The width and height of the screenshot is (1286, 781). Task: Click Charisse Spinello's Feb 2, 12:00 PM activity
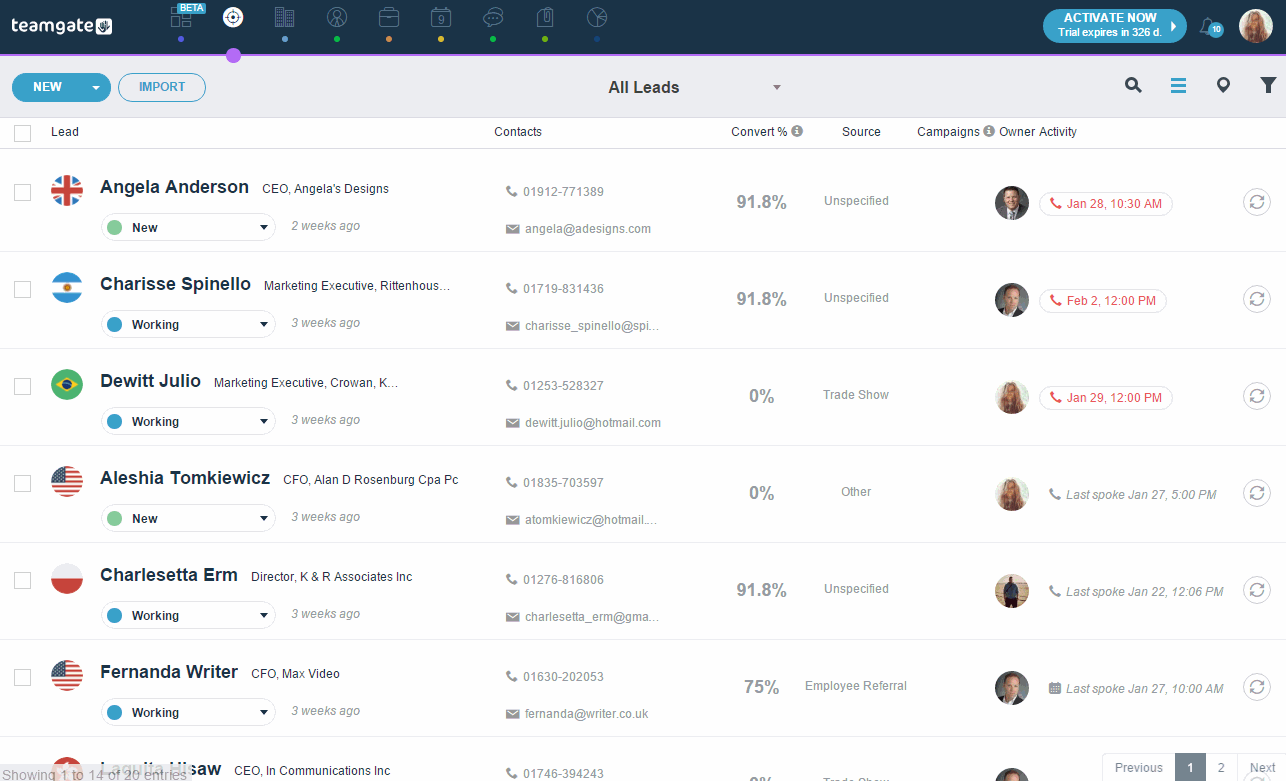pyautogui.click(x=1103, y=301)
